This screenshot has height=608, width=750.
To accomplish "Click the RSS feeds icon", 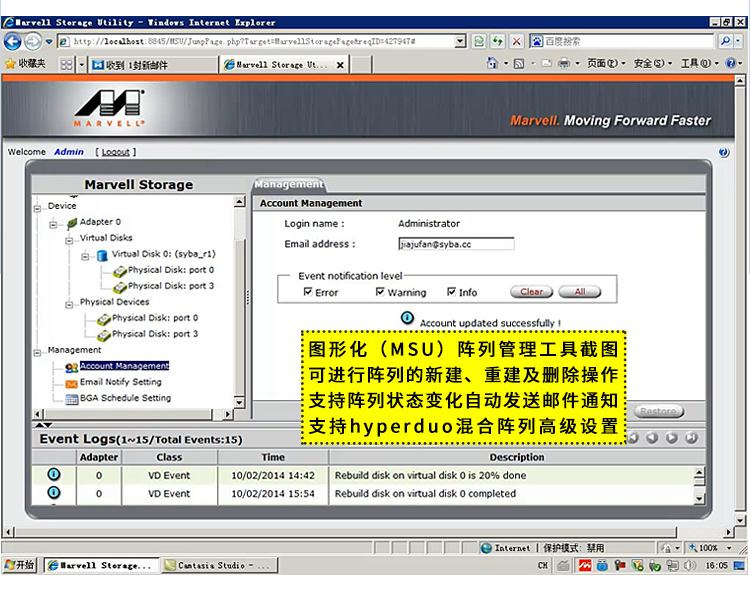I will pyautogui.click(x=519, y=64).
